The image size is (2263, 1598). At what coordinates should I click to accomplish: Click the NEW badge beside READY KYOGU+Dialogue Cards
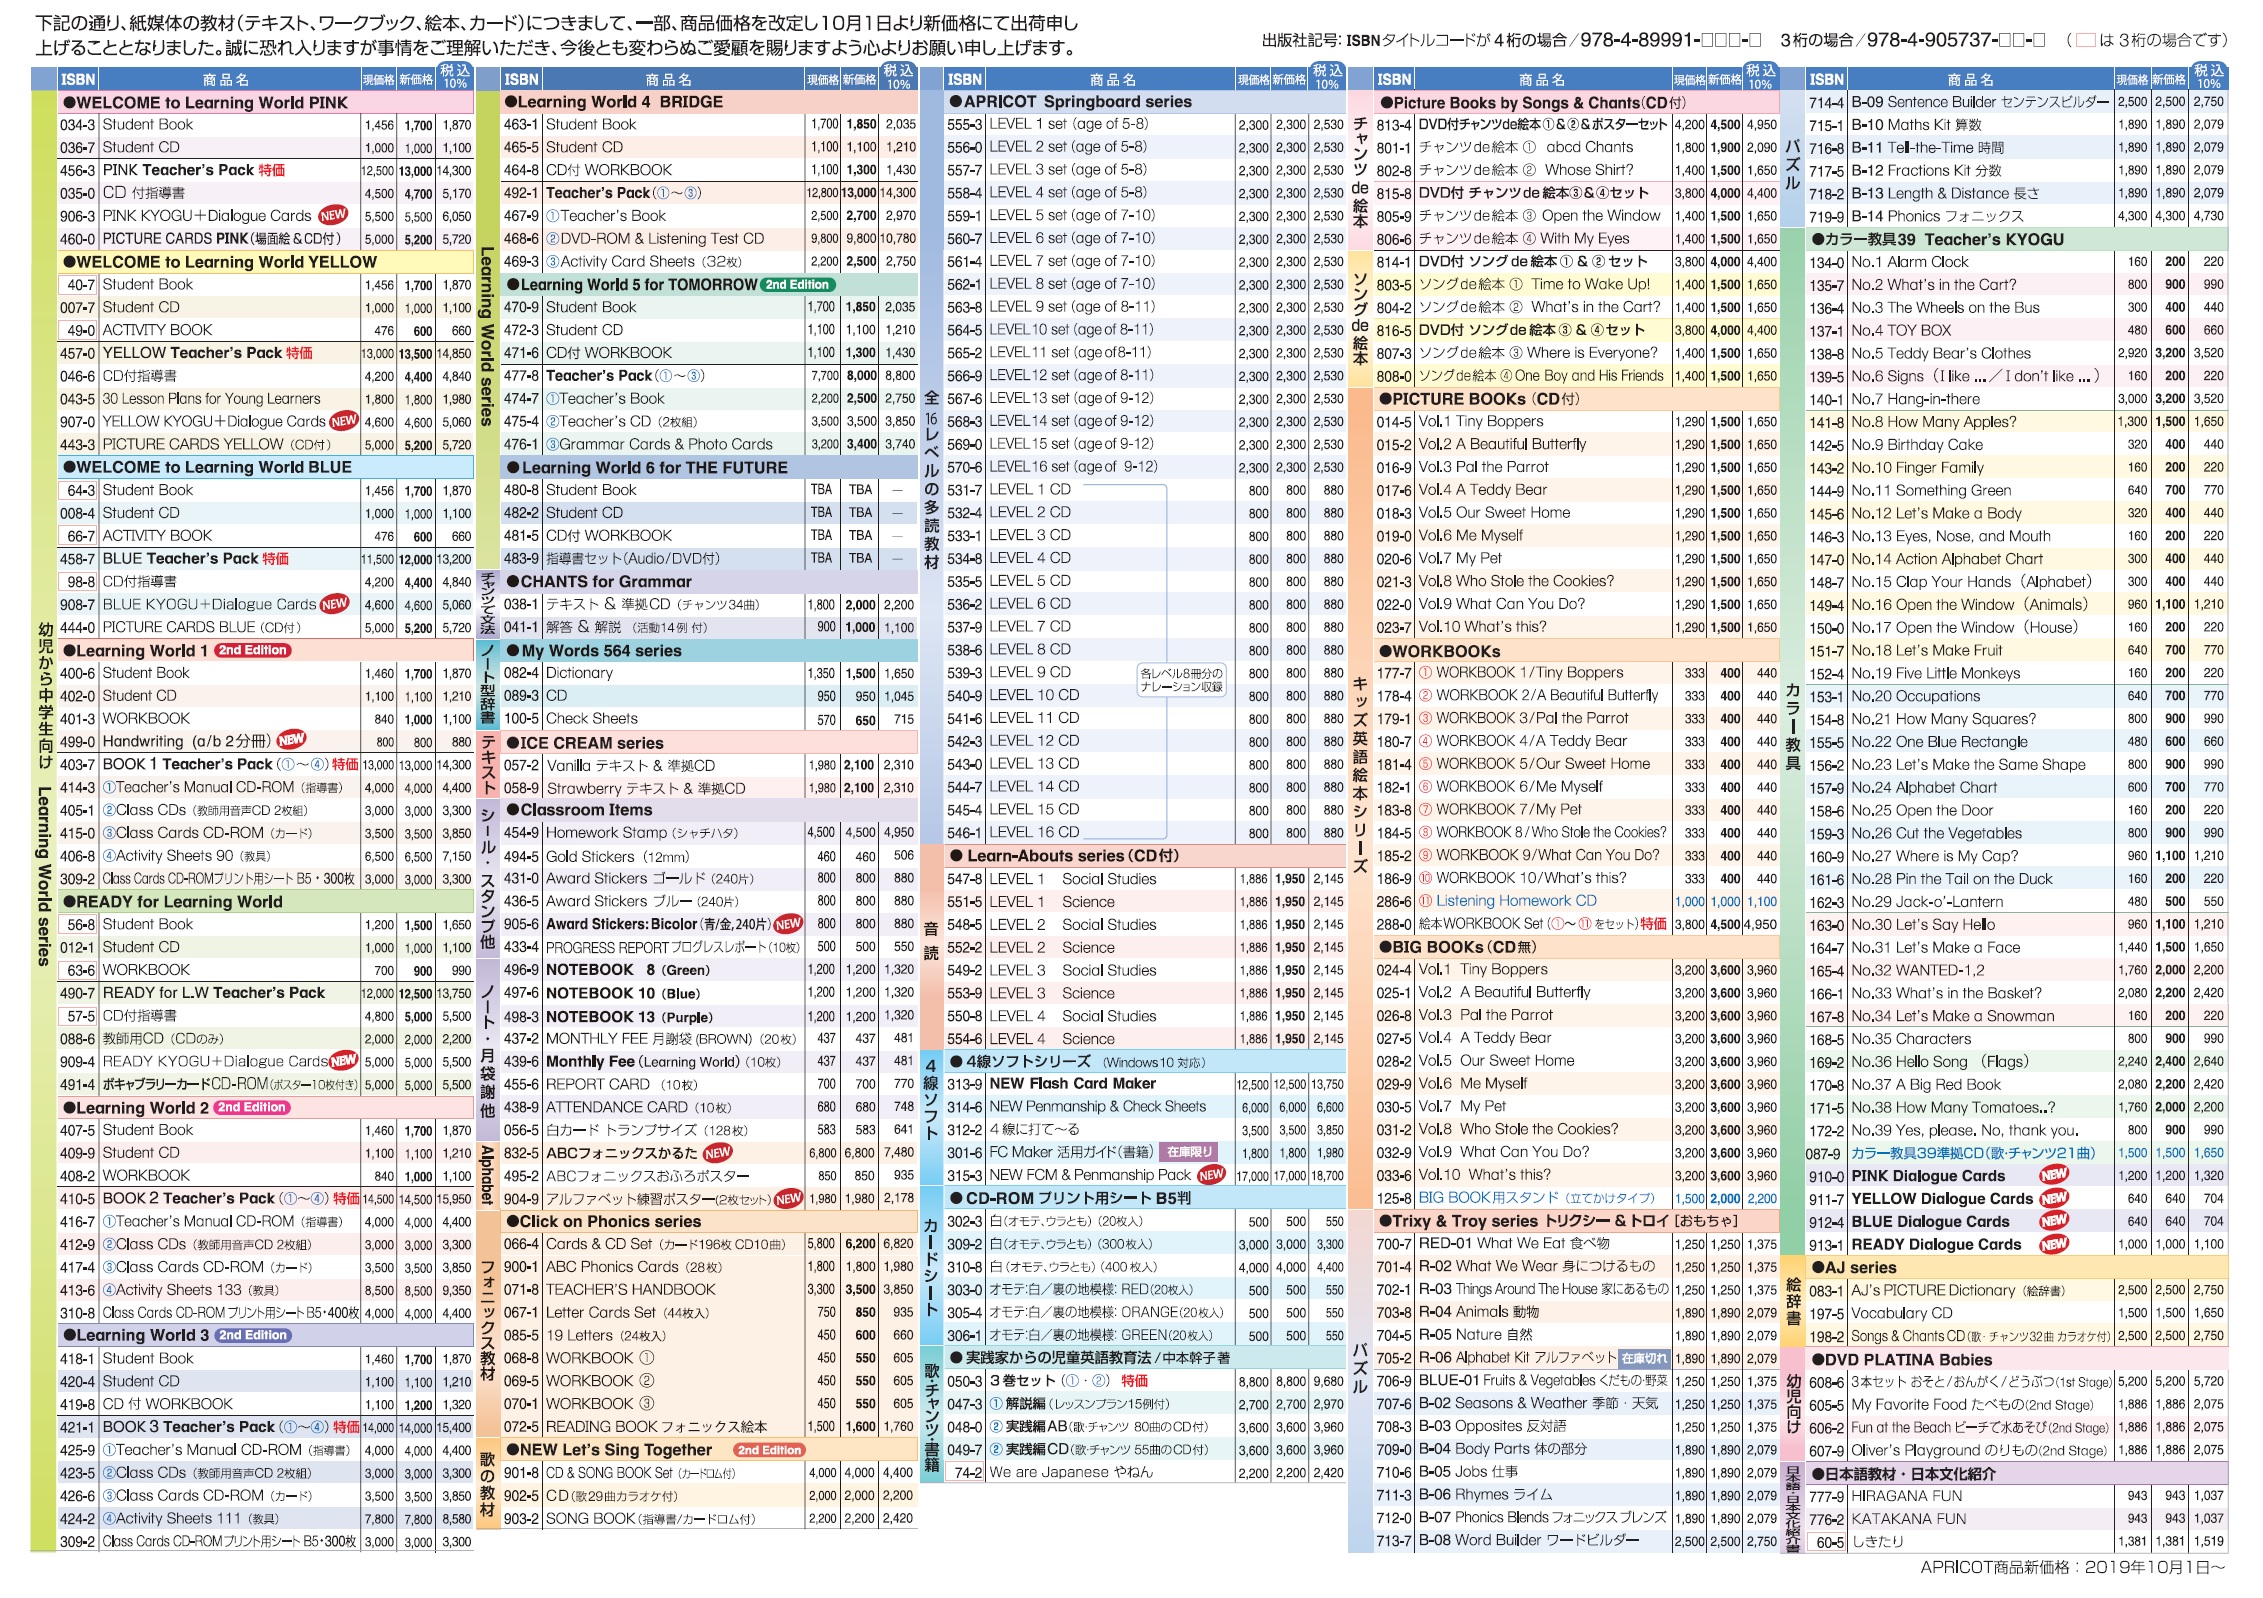344,1060
